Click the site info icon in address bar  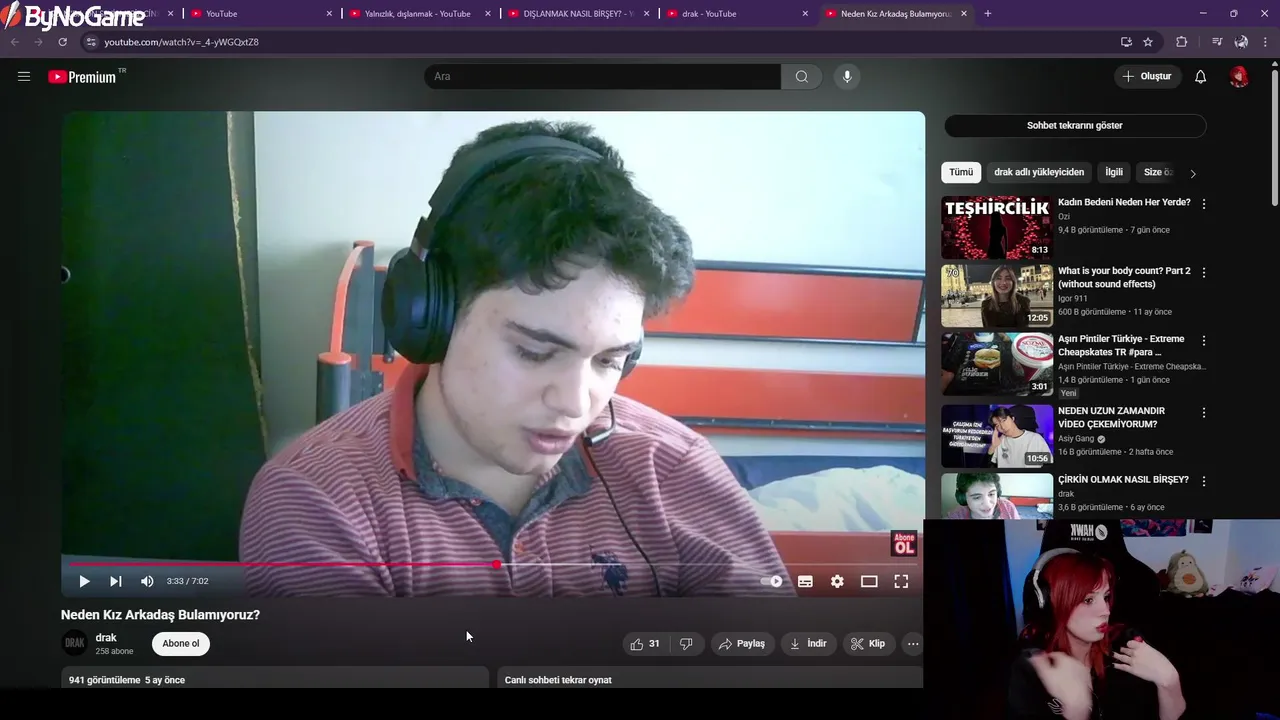(x=91, y=42)
